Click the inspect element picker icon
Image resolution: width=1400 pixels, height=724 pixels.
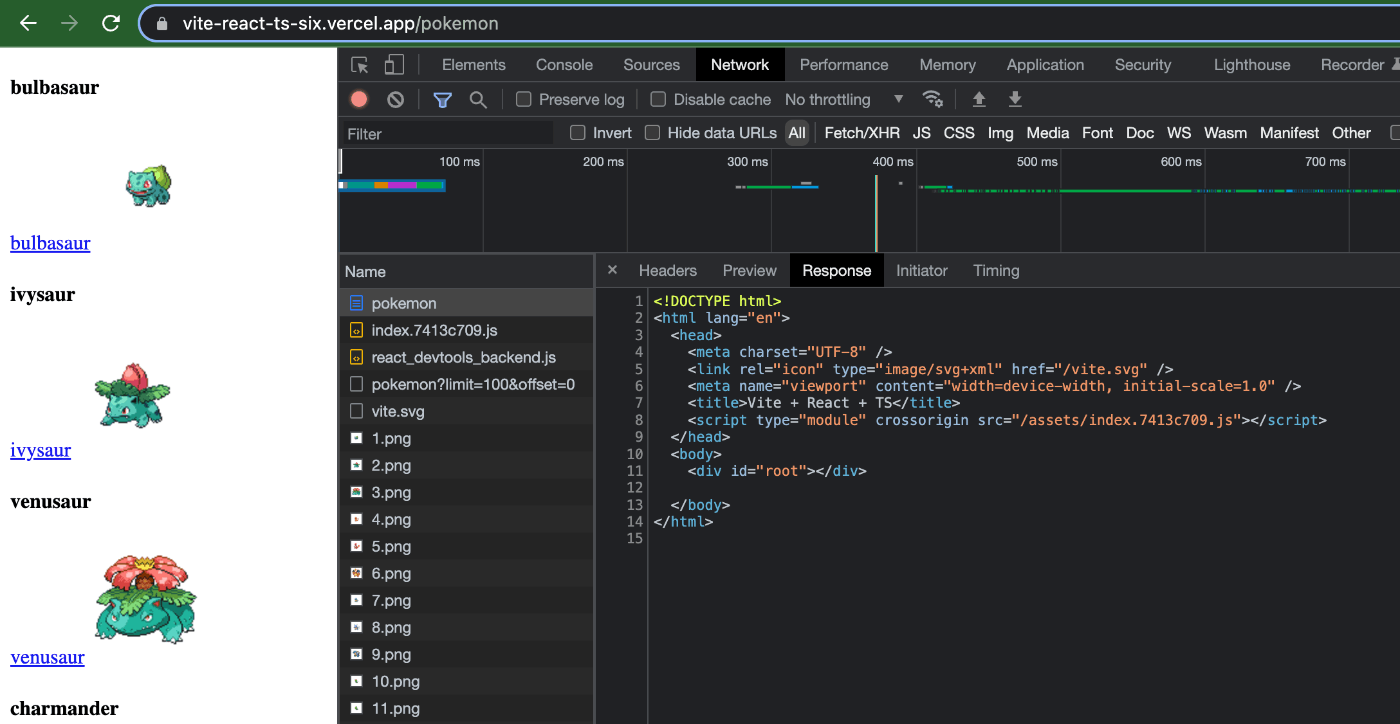coord(359,65)
